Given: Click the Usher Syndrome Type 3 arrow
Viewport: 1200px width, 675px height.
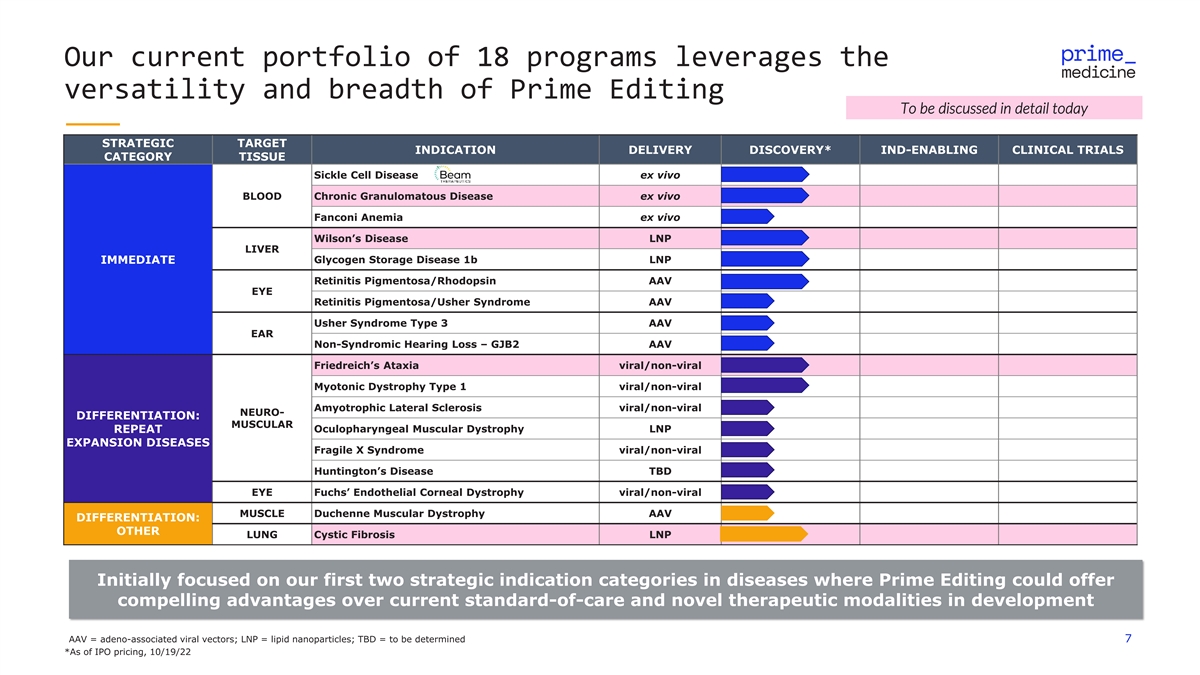Looking at the screenshot, I should [747, 323].
